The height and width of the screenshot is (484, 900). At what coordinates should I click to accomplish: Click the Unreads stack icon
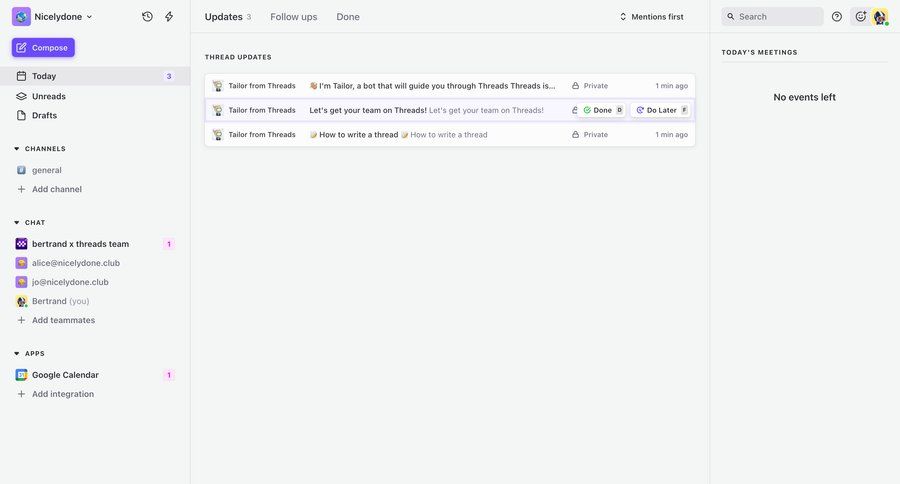[21, 96]
